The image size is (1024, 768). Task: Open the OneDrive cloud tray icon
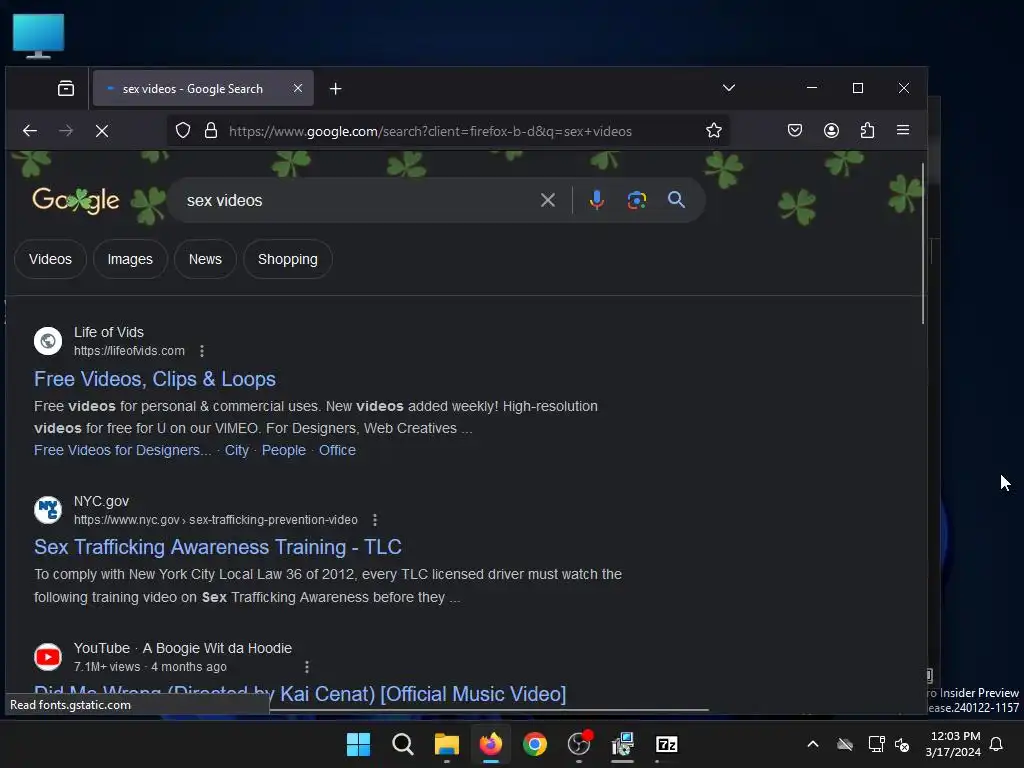coord(845,744)
